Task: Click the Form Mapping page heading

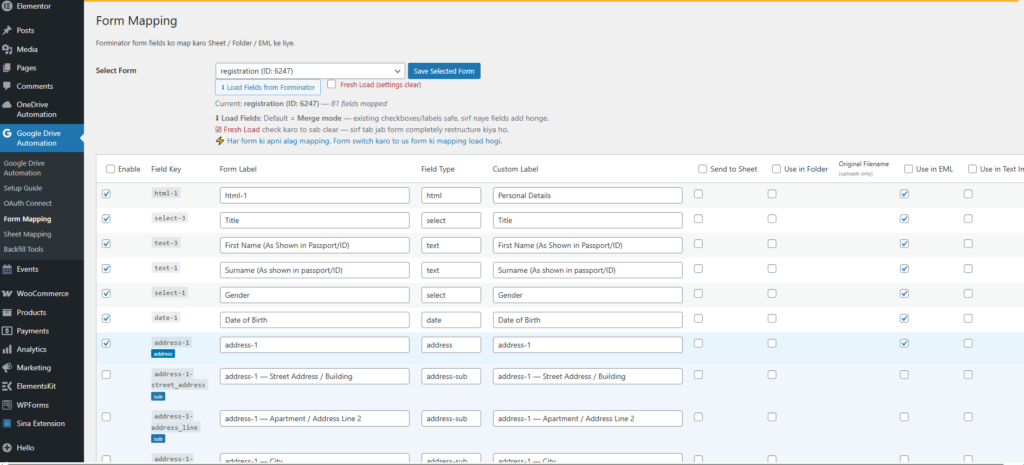Action: pos(136,21)
